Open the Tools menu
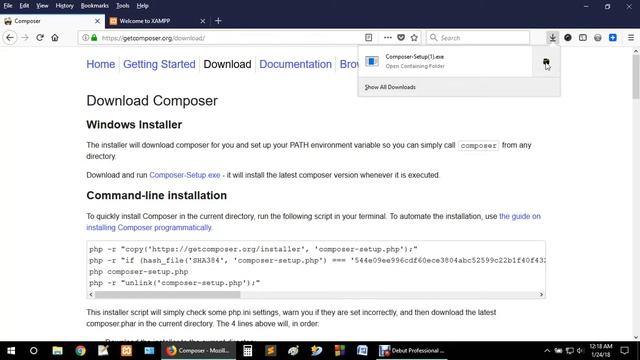Viewport: 640px width, 360px height. point(122,6)
